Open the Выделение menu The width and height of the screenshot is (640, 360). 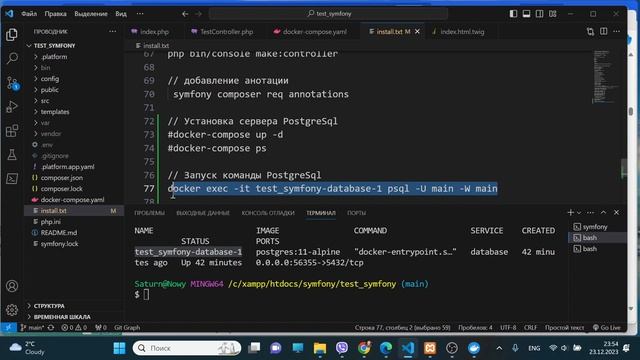point(91,14)
